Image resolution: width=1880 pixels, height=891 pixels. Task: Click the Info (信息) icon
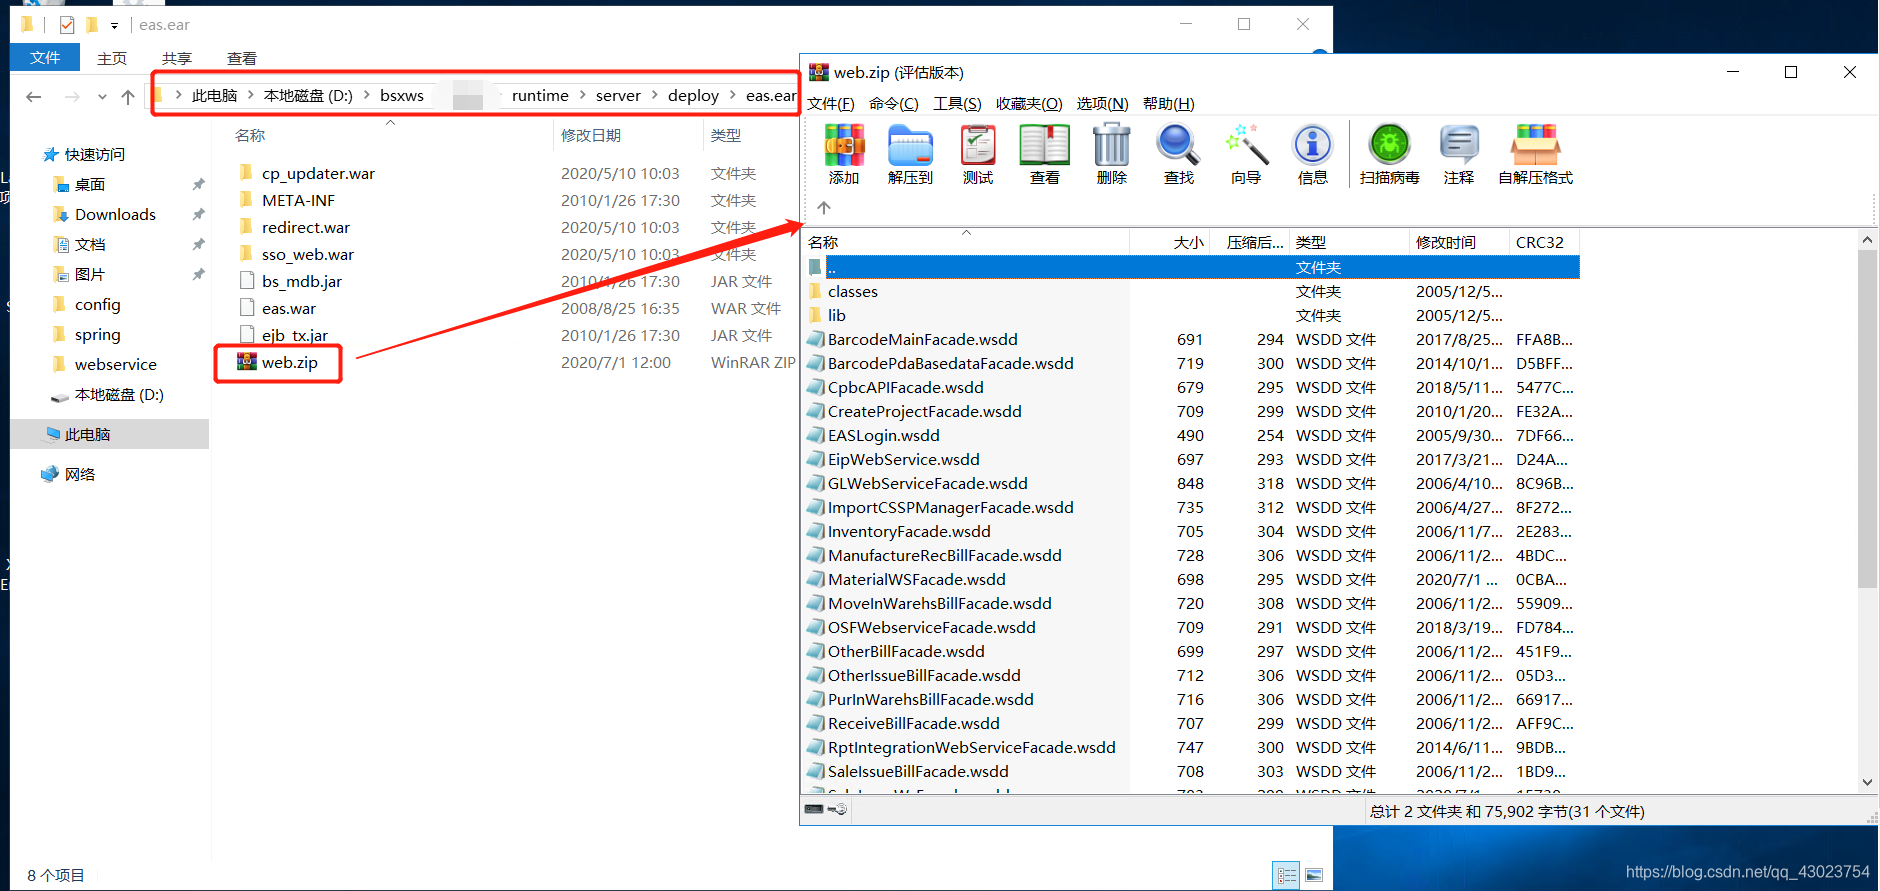pyautogui.click(x=1313, y=154)
